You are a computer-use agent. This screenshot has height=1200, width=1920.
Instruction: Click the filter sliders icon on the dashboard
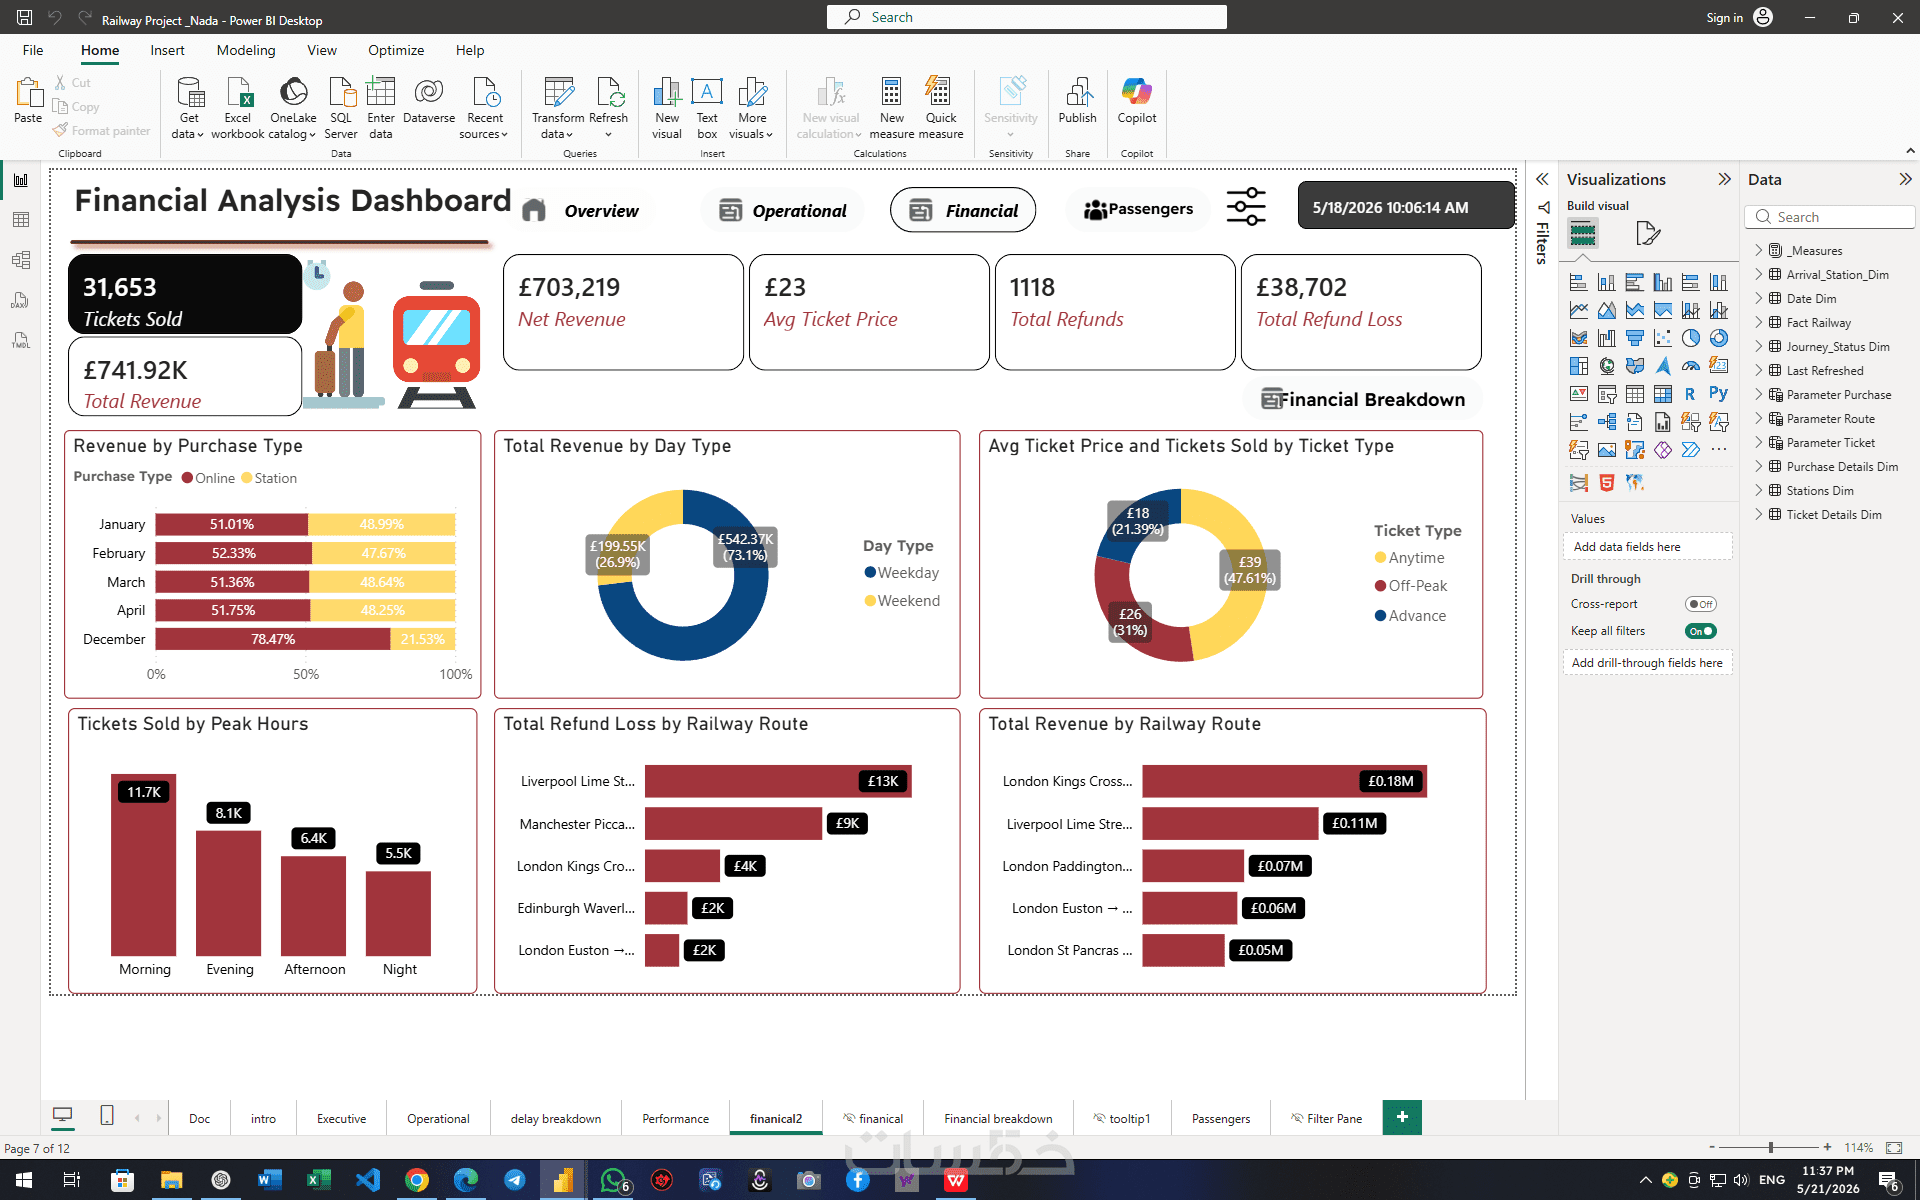point(1246,207)
